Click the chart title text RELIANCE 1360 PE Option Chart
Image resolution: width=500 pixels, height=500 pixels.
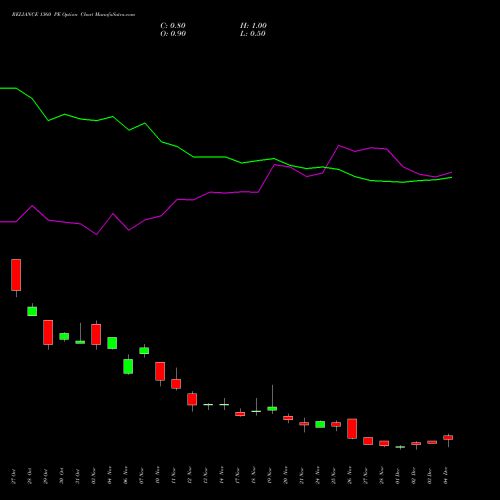point(53,15)
